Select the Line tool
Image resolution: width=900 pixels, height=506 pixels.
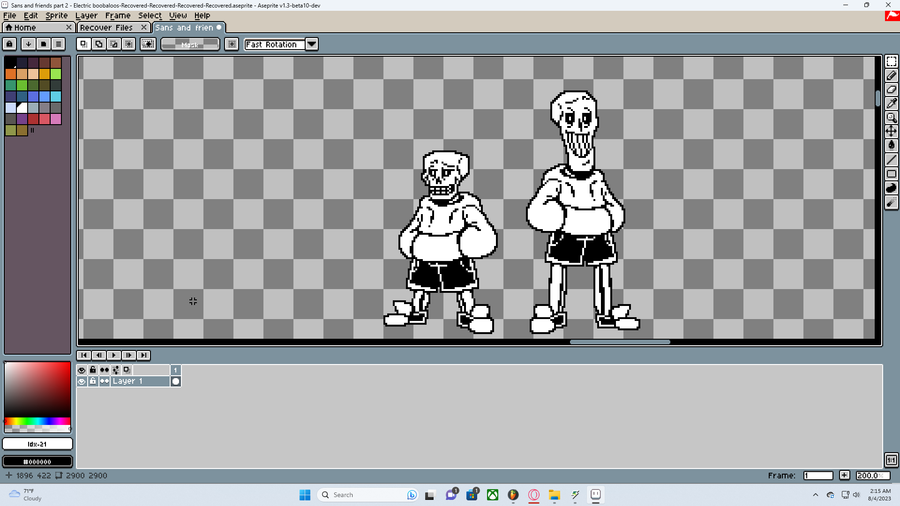coord(891,160)
